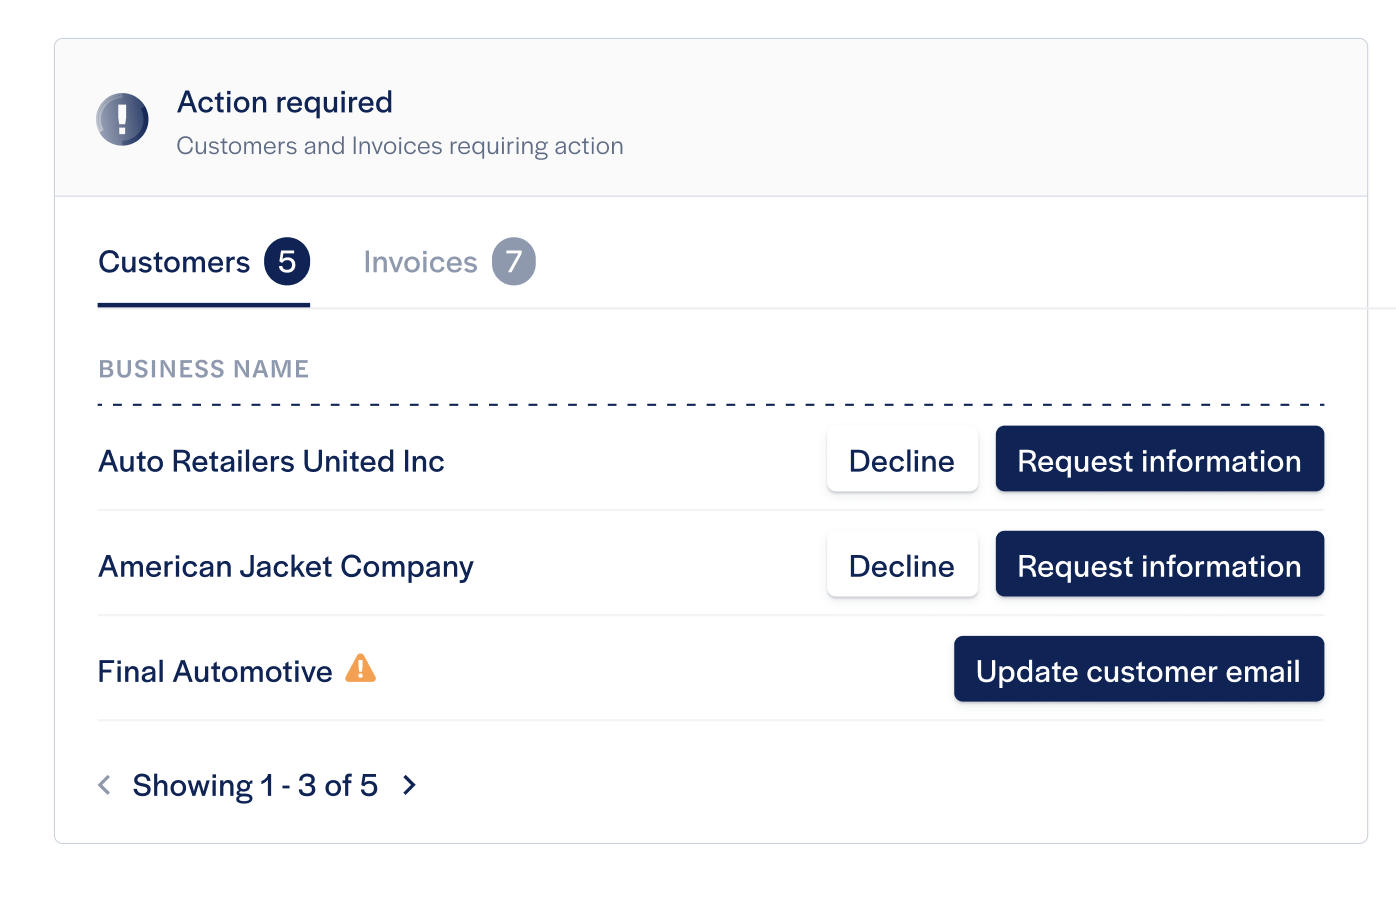Select the Final Automotive business name
1396x924 pixels.
215,671
